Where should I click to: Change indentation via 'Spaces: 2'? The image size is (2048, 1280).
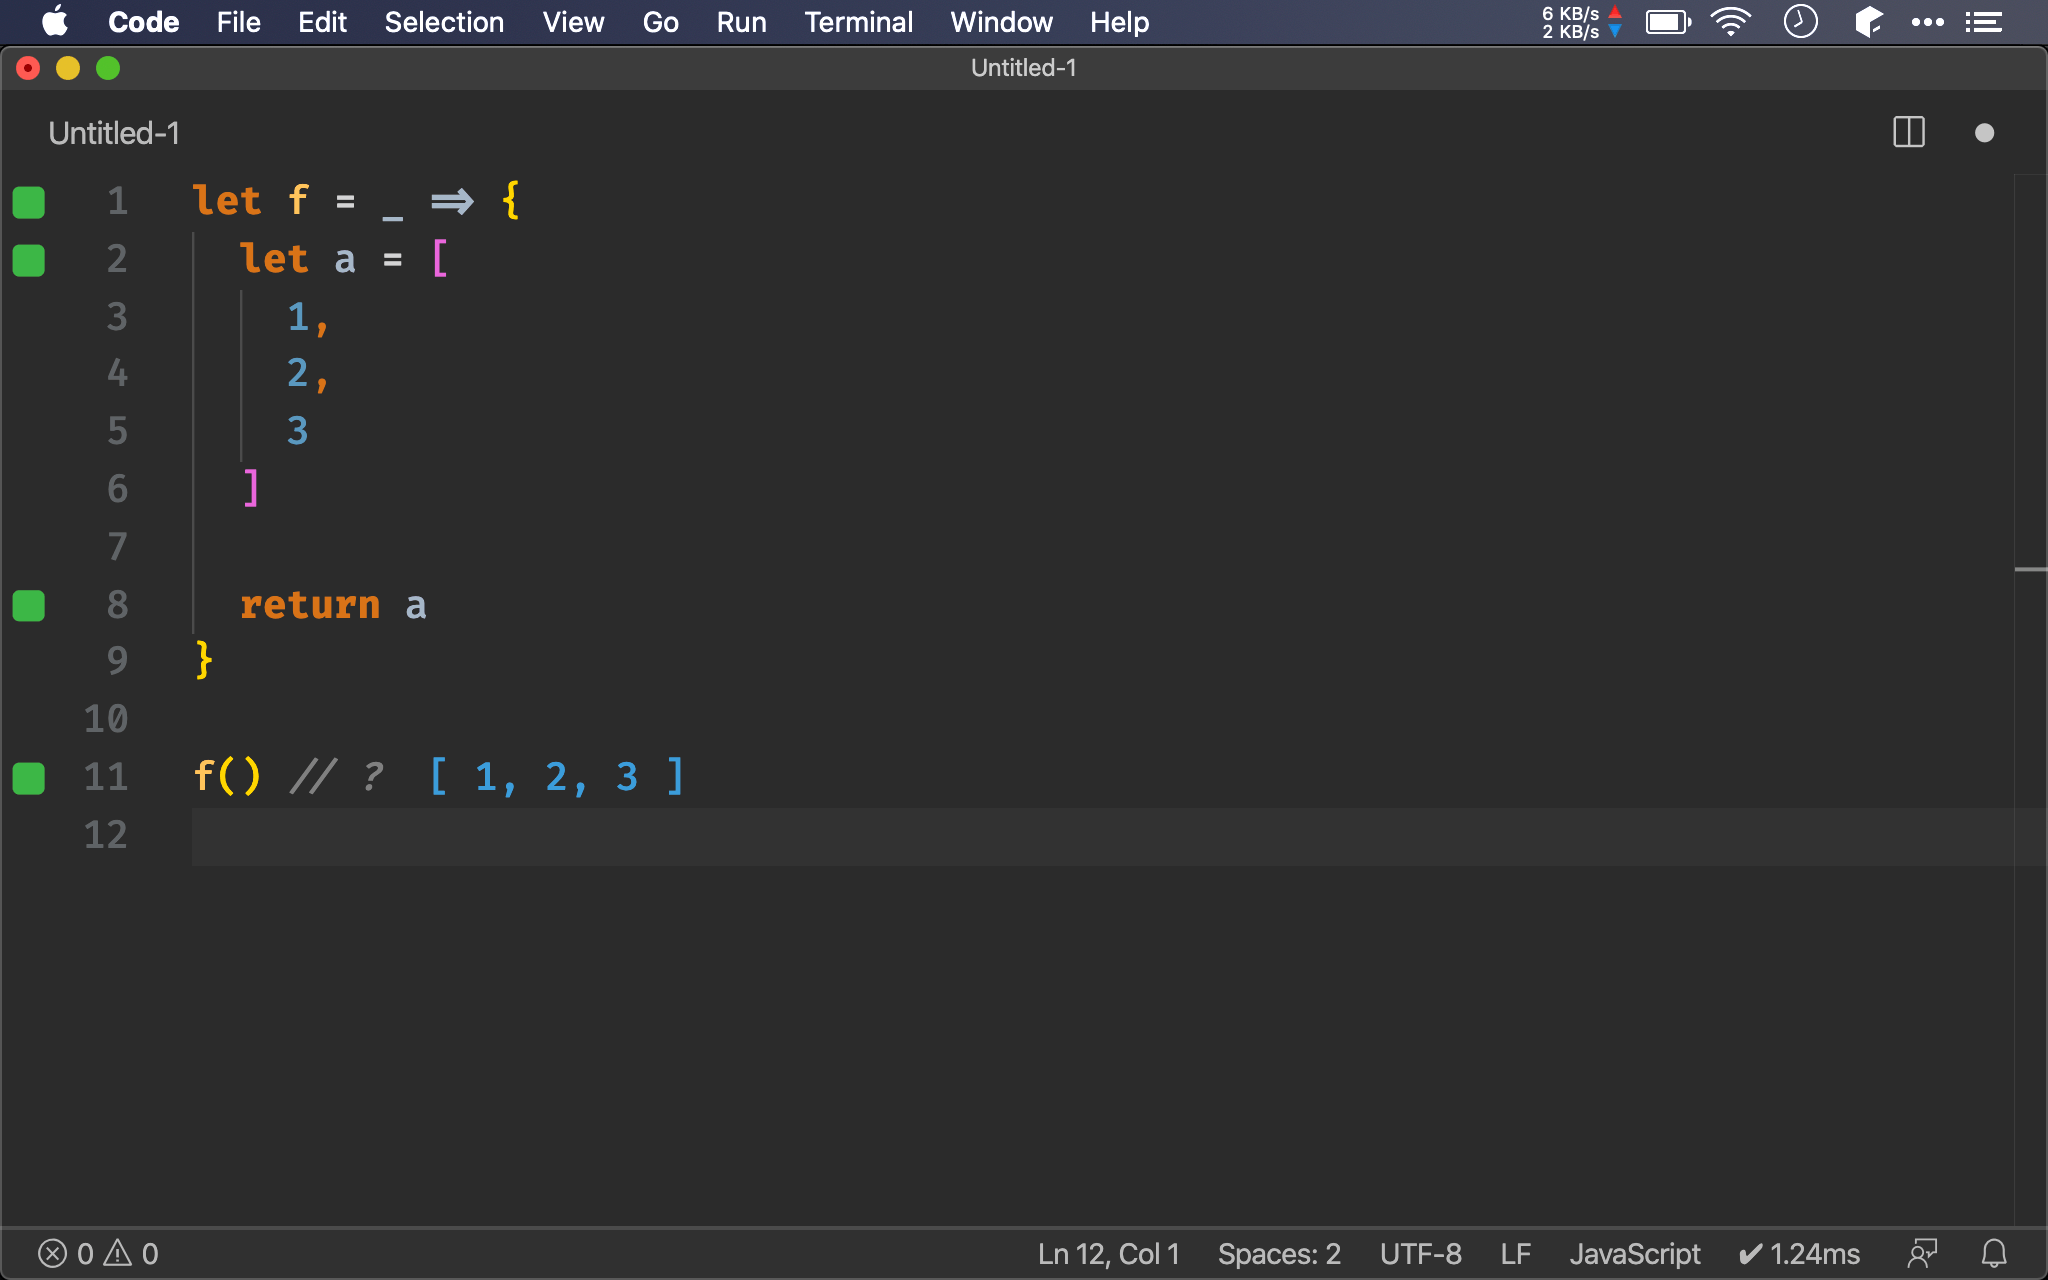pyautogui.click(x=1279, y=1253)
